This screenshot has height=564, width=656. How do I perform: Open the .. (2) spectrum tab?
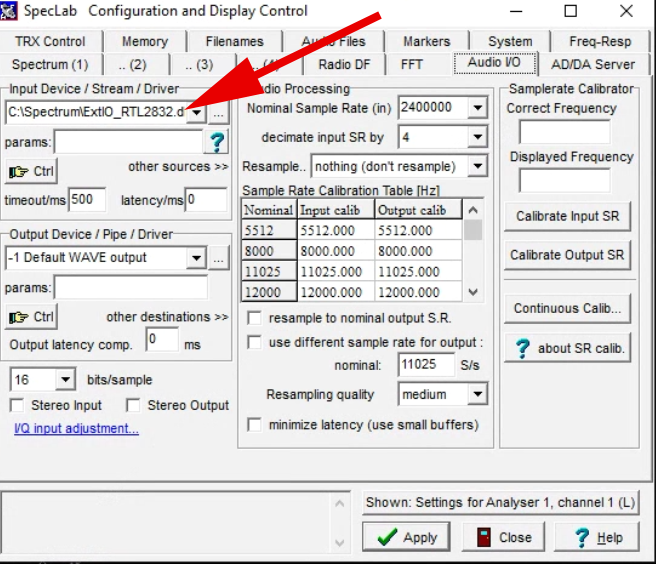[x=132, y=64]
